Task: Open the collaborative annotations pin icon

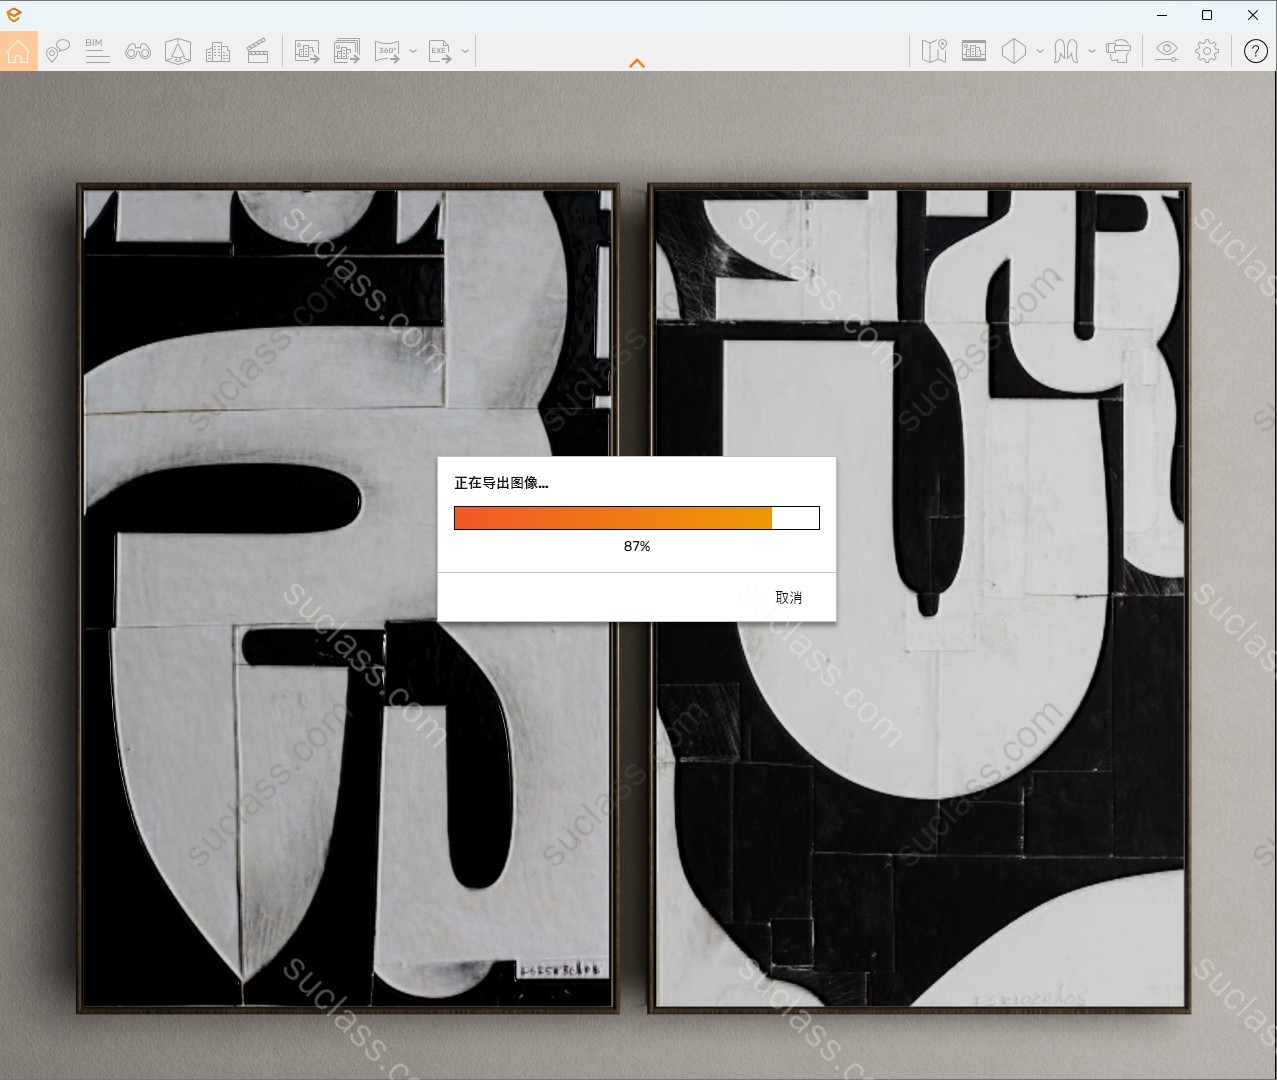Action: pos(57,51)
